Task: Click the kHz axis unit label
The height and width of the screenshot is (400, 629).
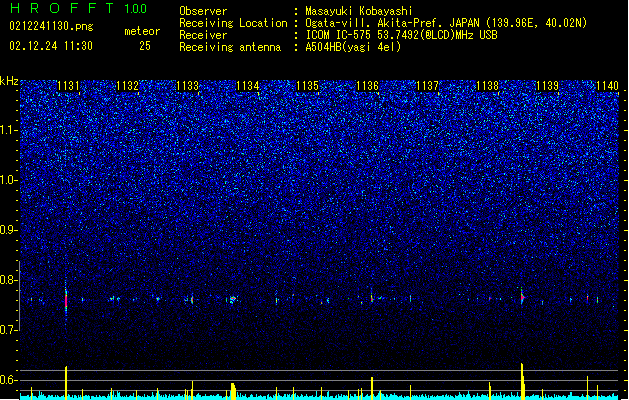Action: (x=9, y=81)
